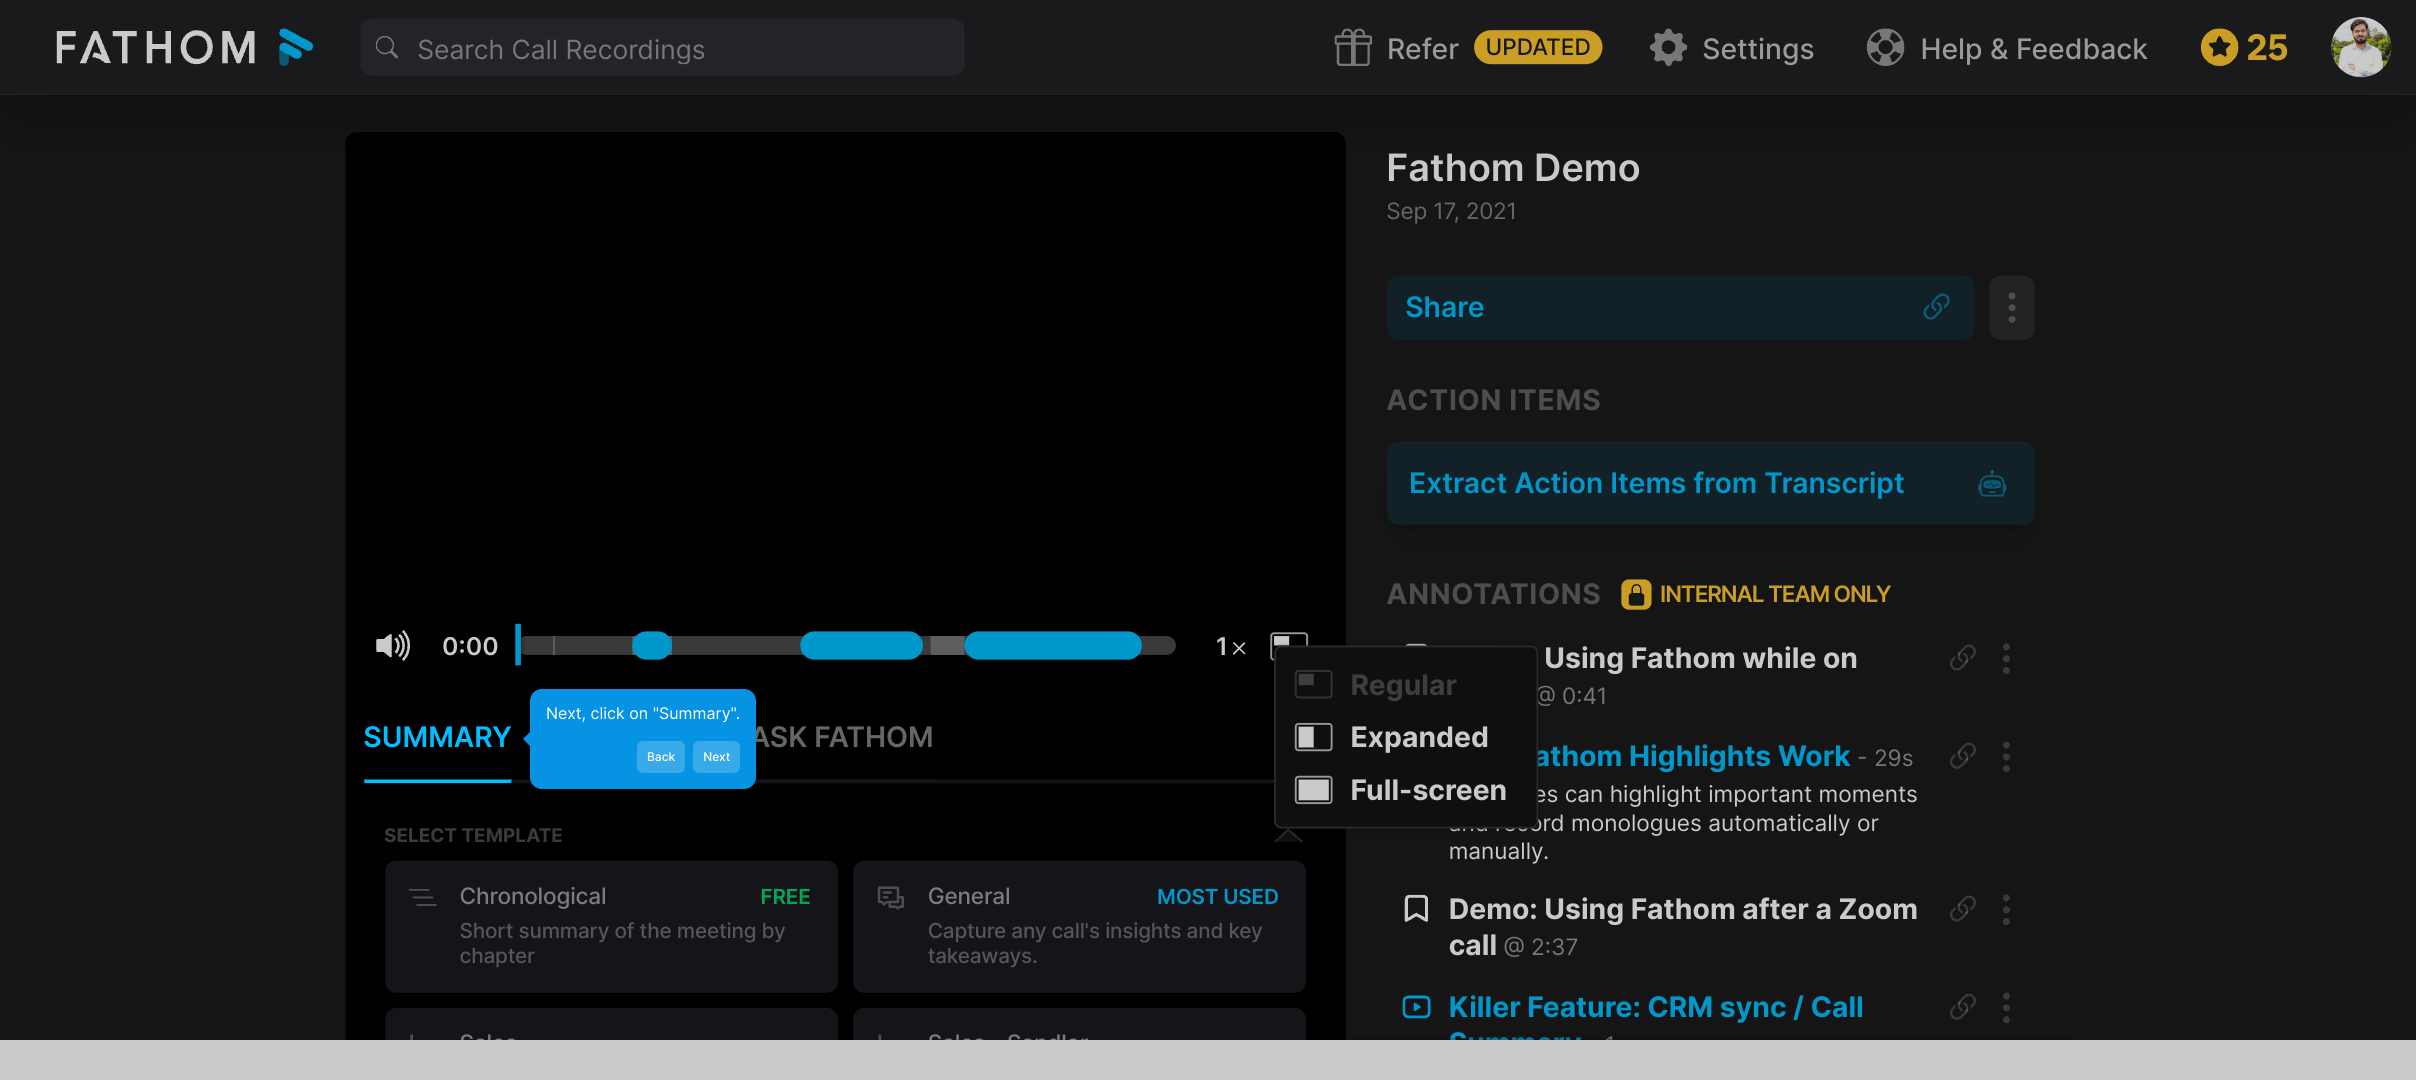The width and height of the screenshot is (2416, 1080).
Task: Click the gold star points icon
Action: [2219, 47]
